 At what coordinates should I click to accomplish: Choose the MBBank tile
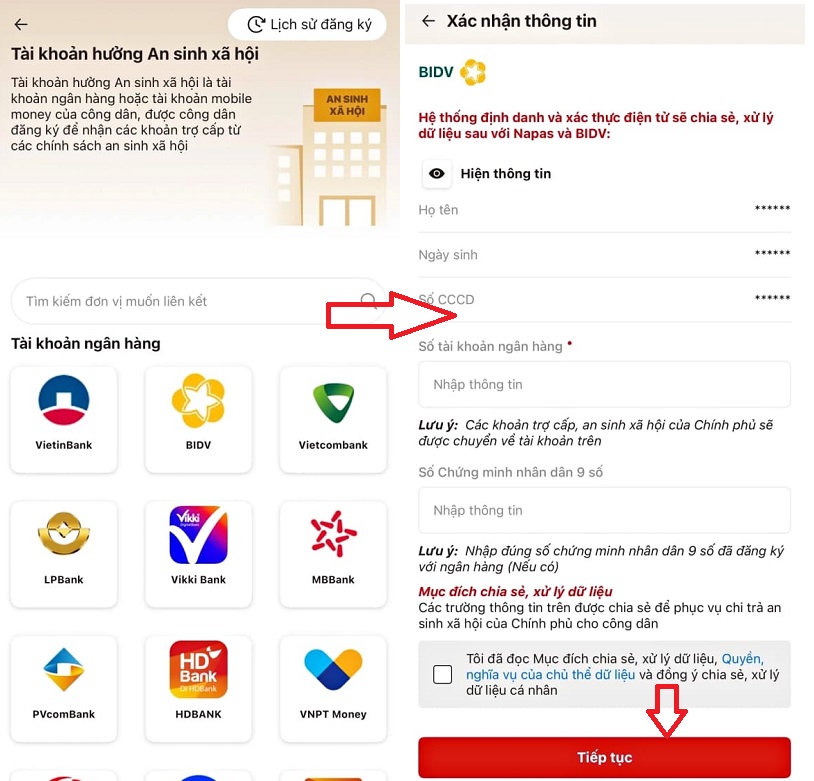(333, 554)
